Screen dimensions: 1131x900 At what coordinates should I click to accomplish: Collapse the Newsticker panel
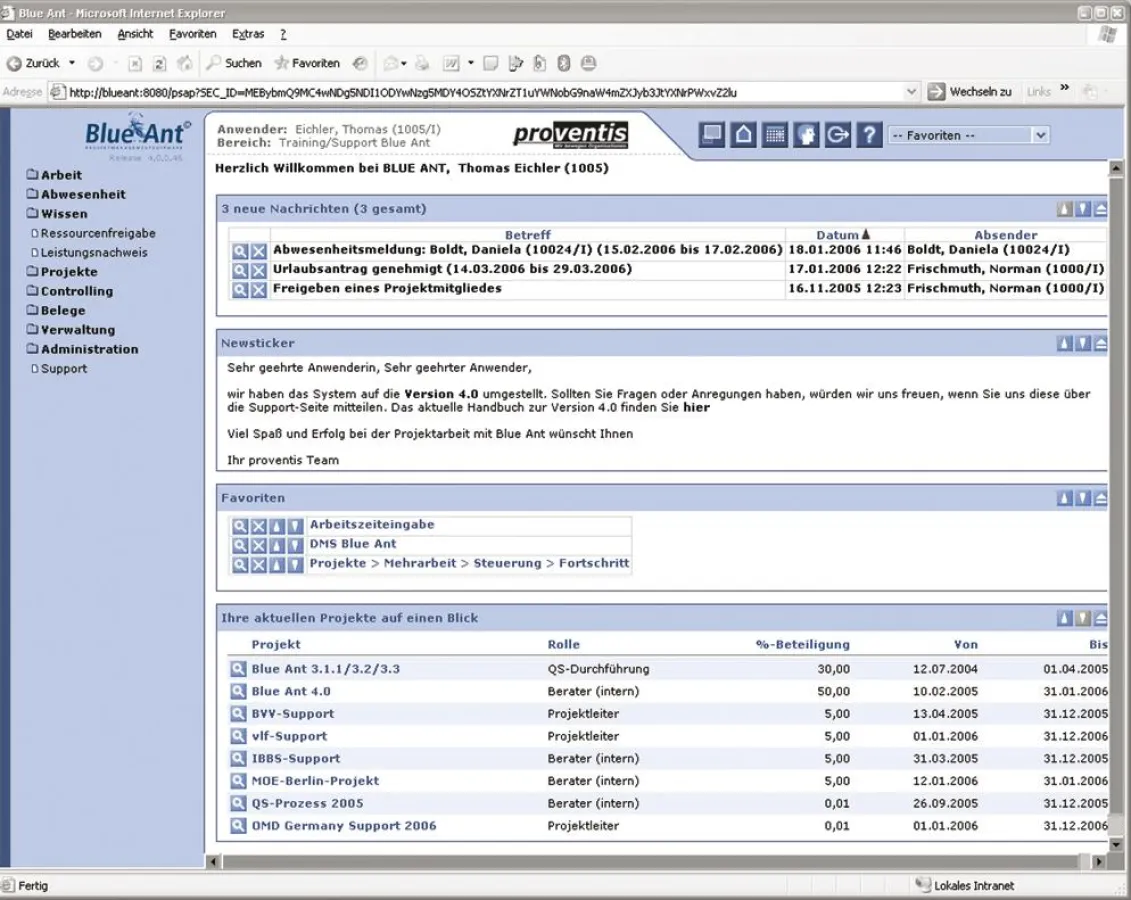point(1100,343)
